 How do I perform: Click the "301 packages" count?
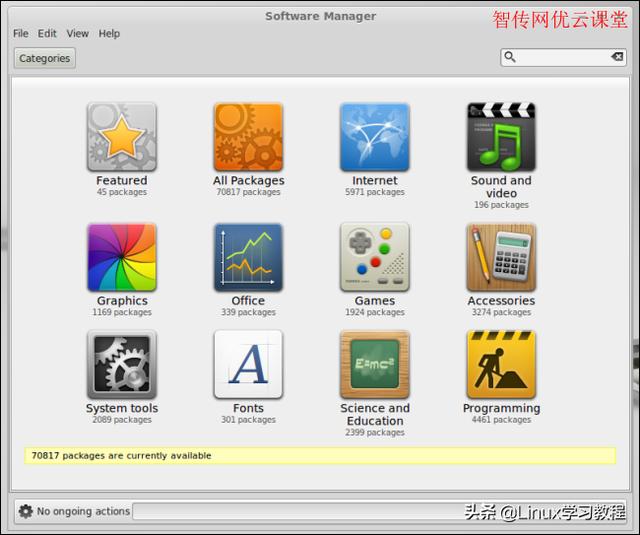click(x=248, y=420)
